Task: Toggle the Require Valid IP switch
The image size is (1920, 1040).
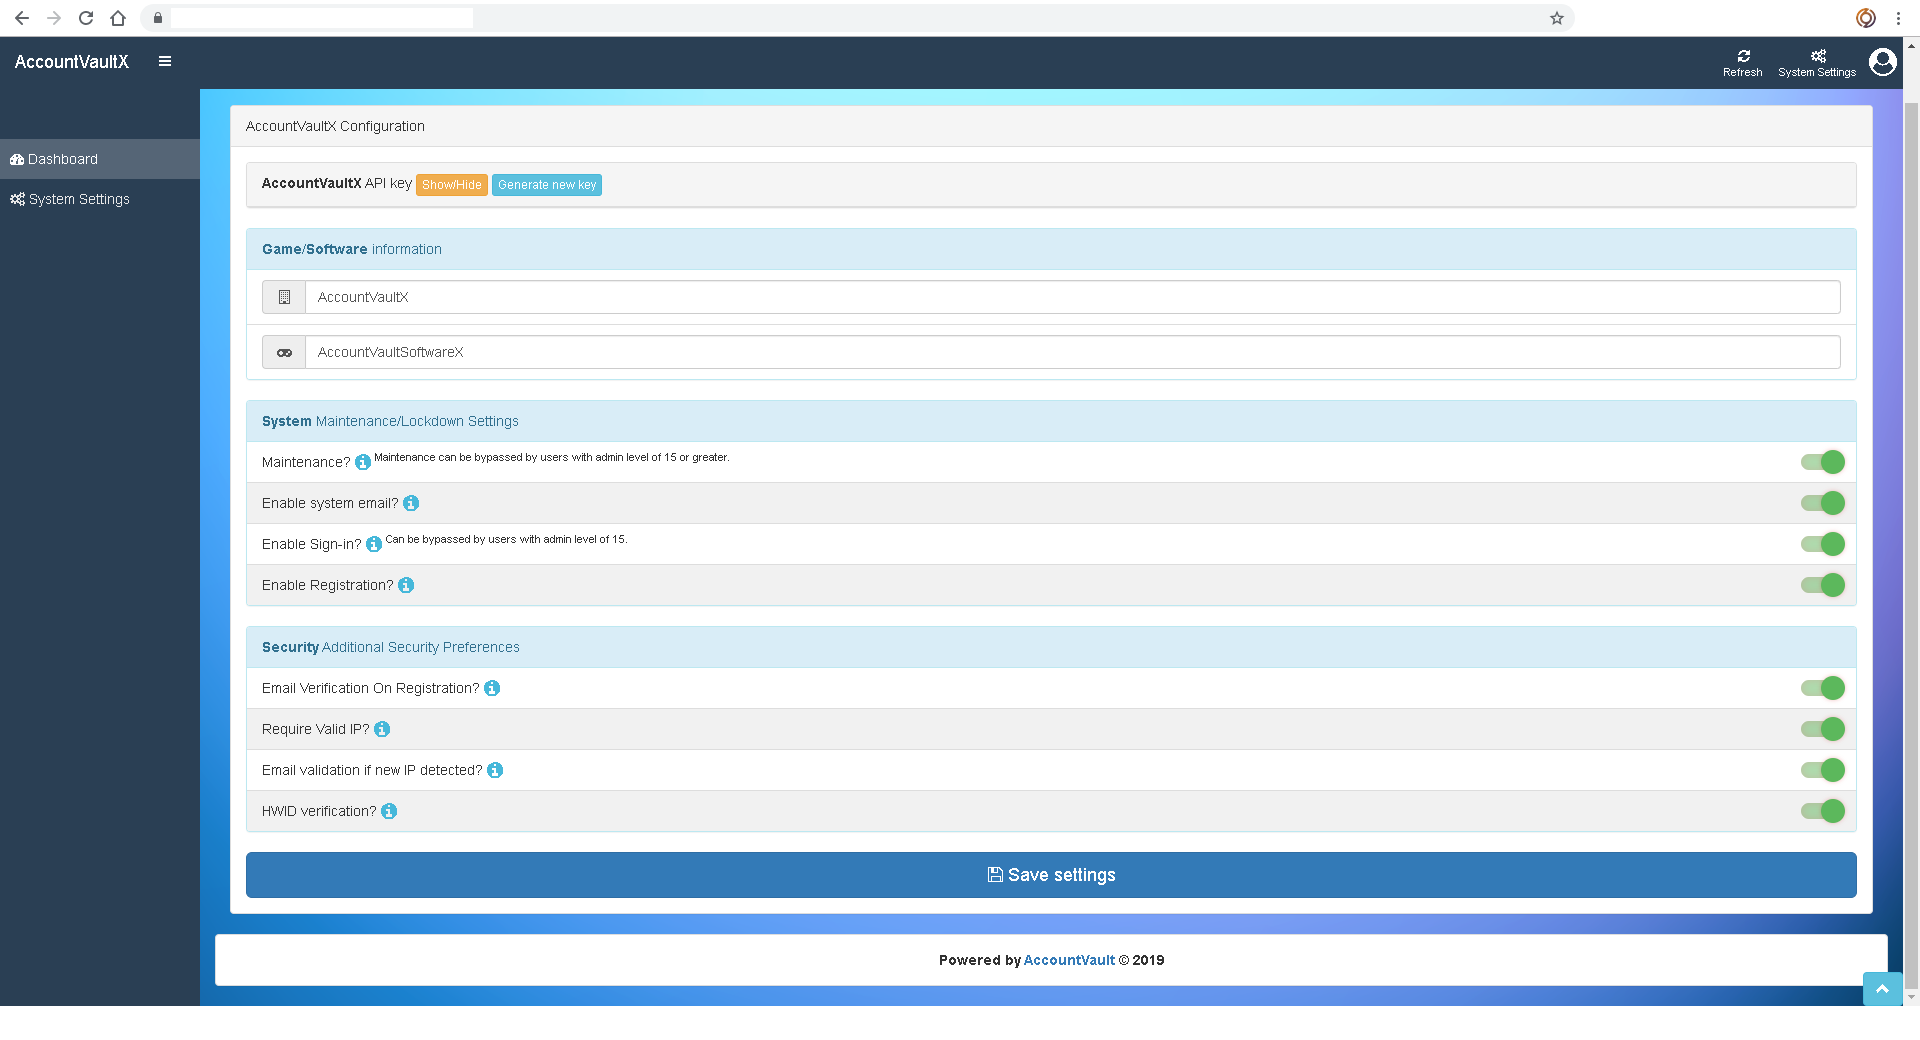Action: point(1823,729)
